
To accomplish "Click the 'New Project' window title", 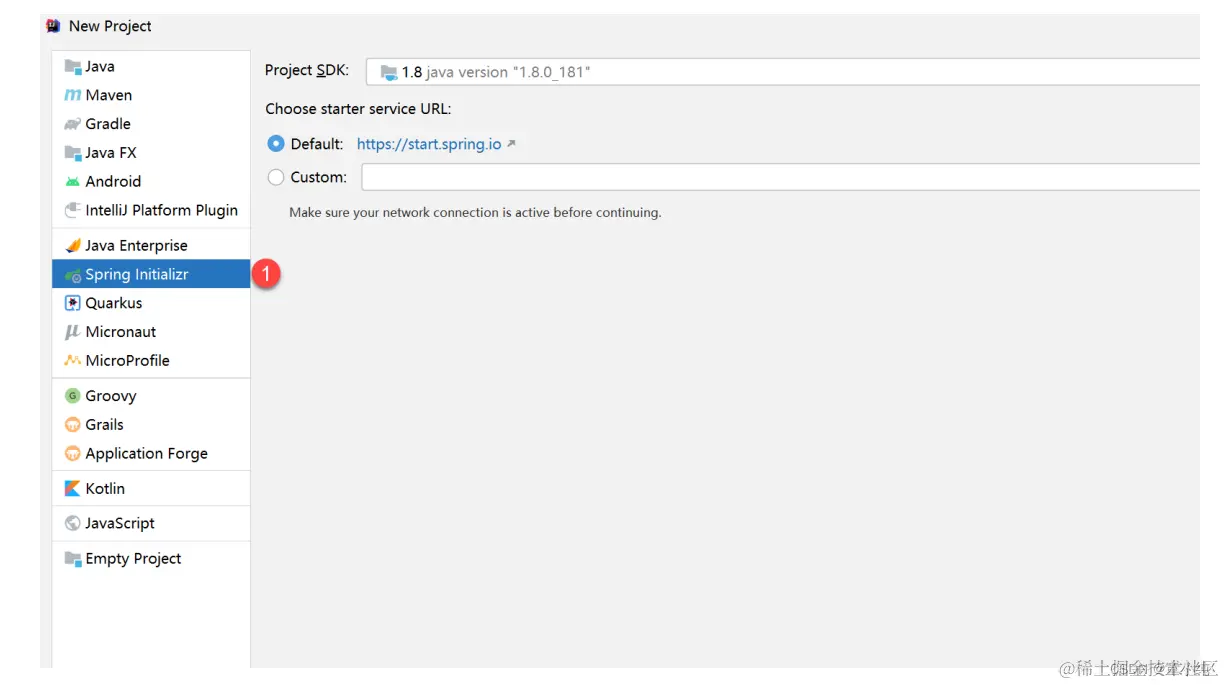I will coord(110,26).
